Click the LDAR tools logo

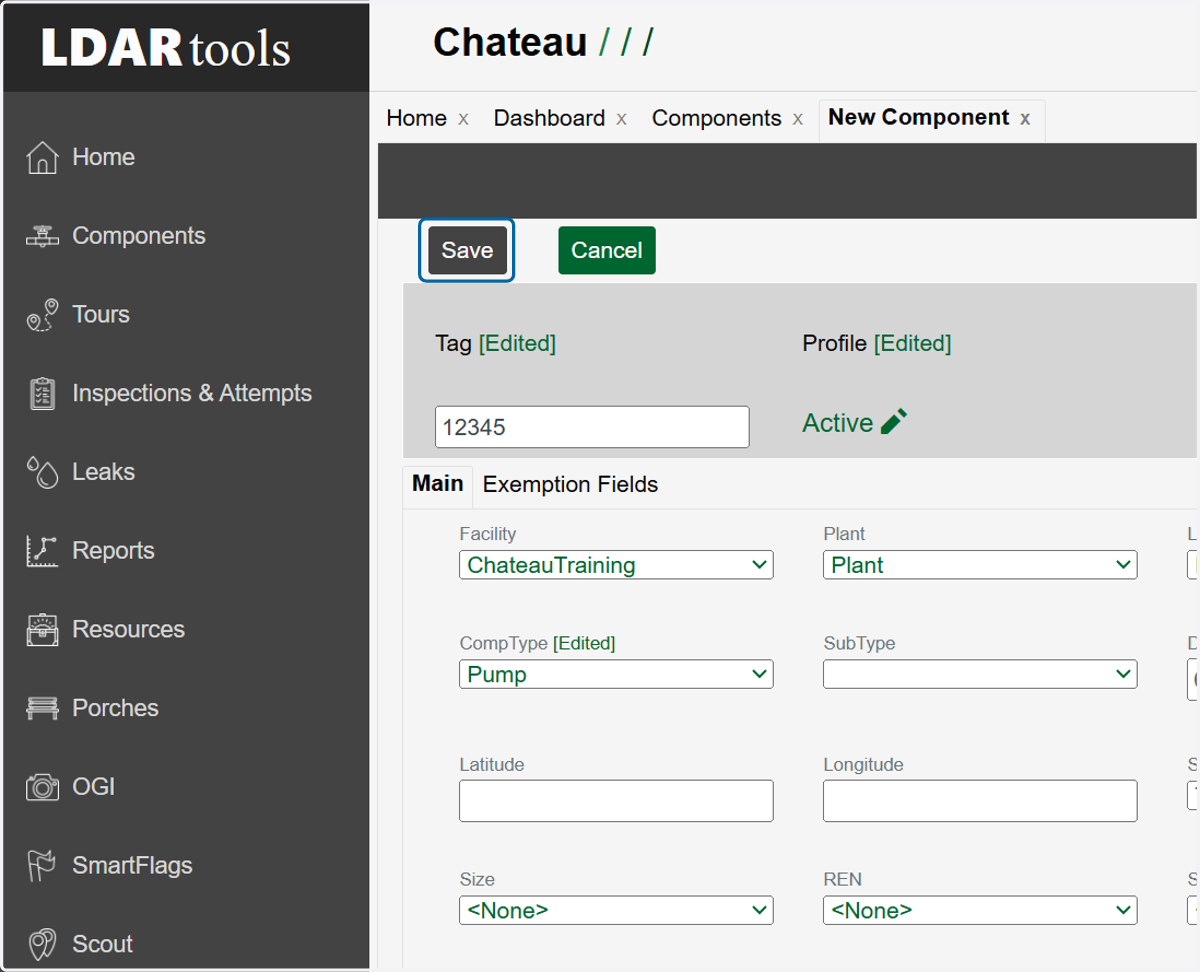[x=166, y=47]
